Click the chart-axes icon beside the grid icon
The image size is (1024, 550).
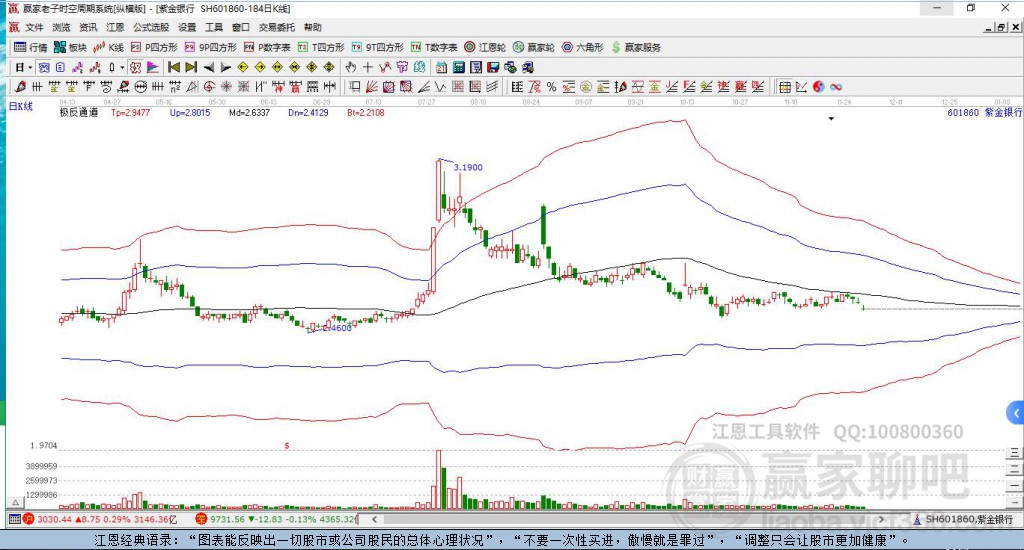[x=801, y=86]
